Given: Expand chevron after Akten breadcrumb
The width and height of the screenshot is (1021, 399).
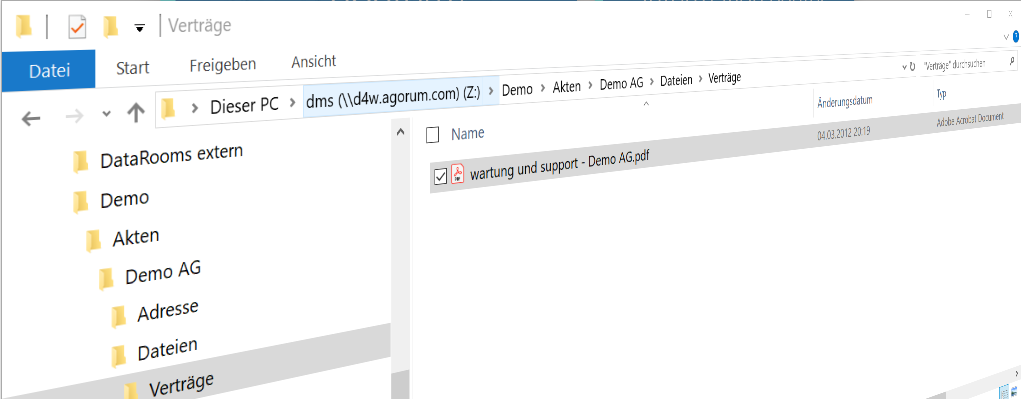Looking at the screenshot, I should point(591,85).
